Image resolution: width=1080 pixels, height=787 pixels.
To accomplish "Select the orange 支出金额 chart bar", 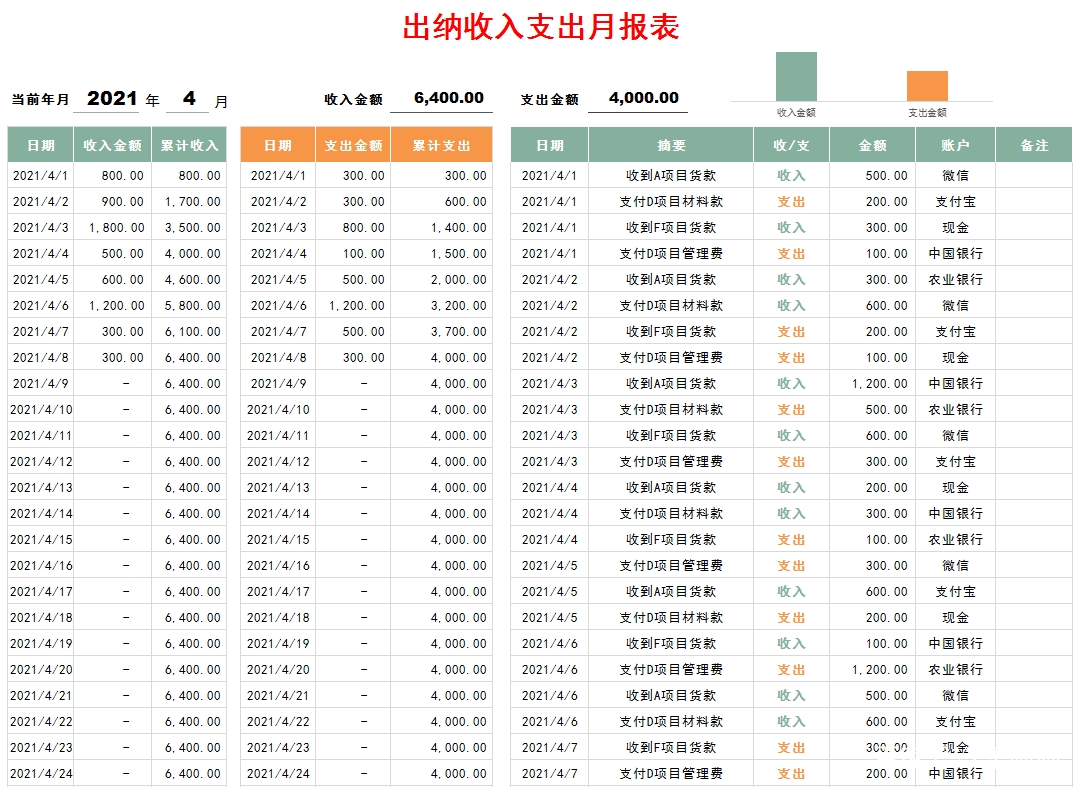I will pos(927,86).
